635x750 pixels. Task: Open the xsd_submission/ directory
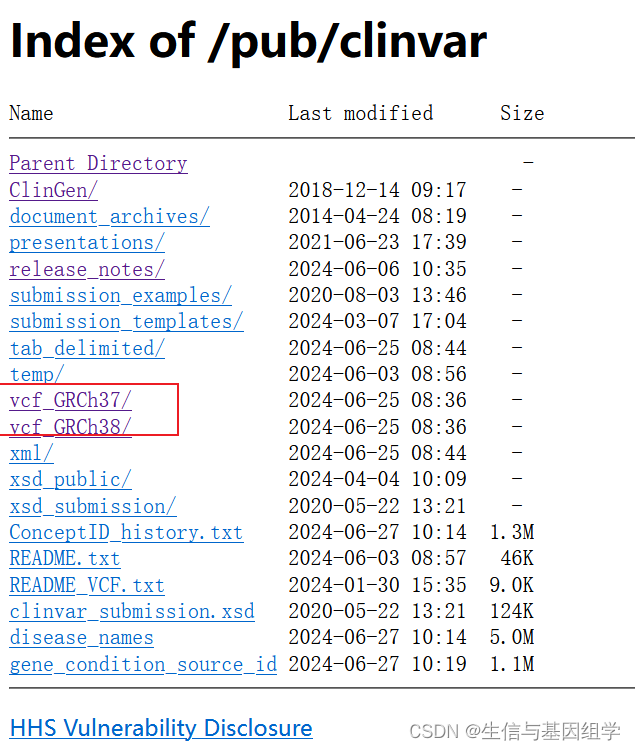93,507
